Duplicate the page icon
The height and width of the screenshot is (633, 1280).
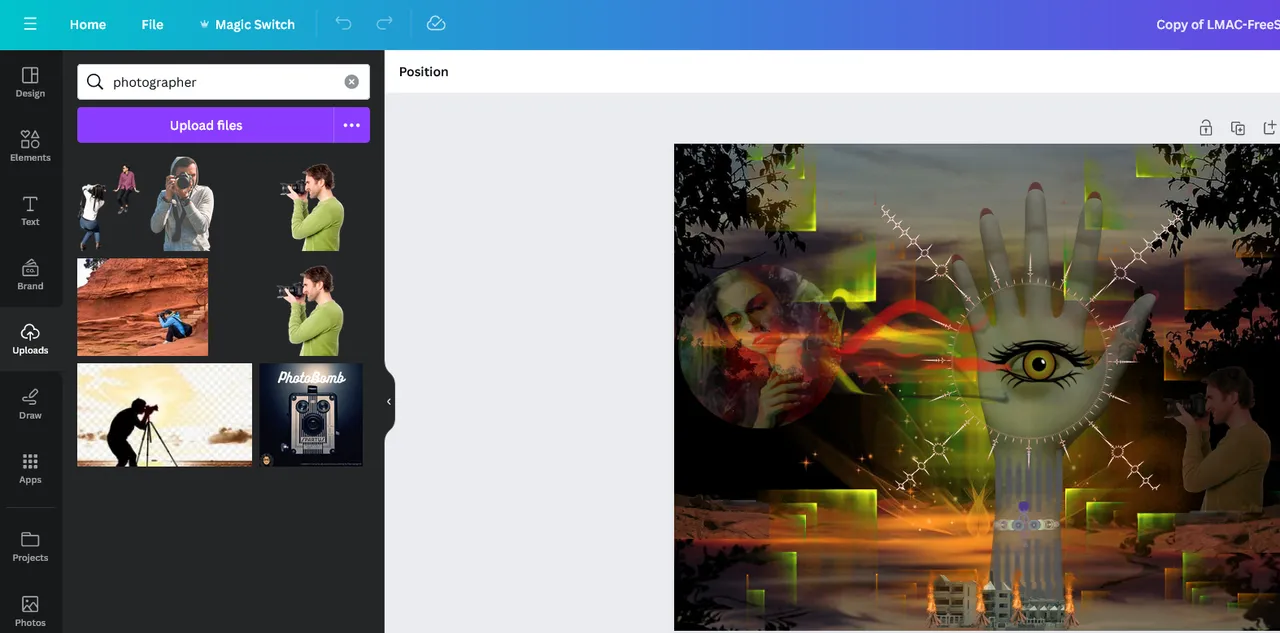pyautogui.click(x=1238, y=128)
